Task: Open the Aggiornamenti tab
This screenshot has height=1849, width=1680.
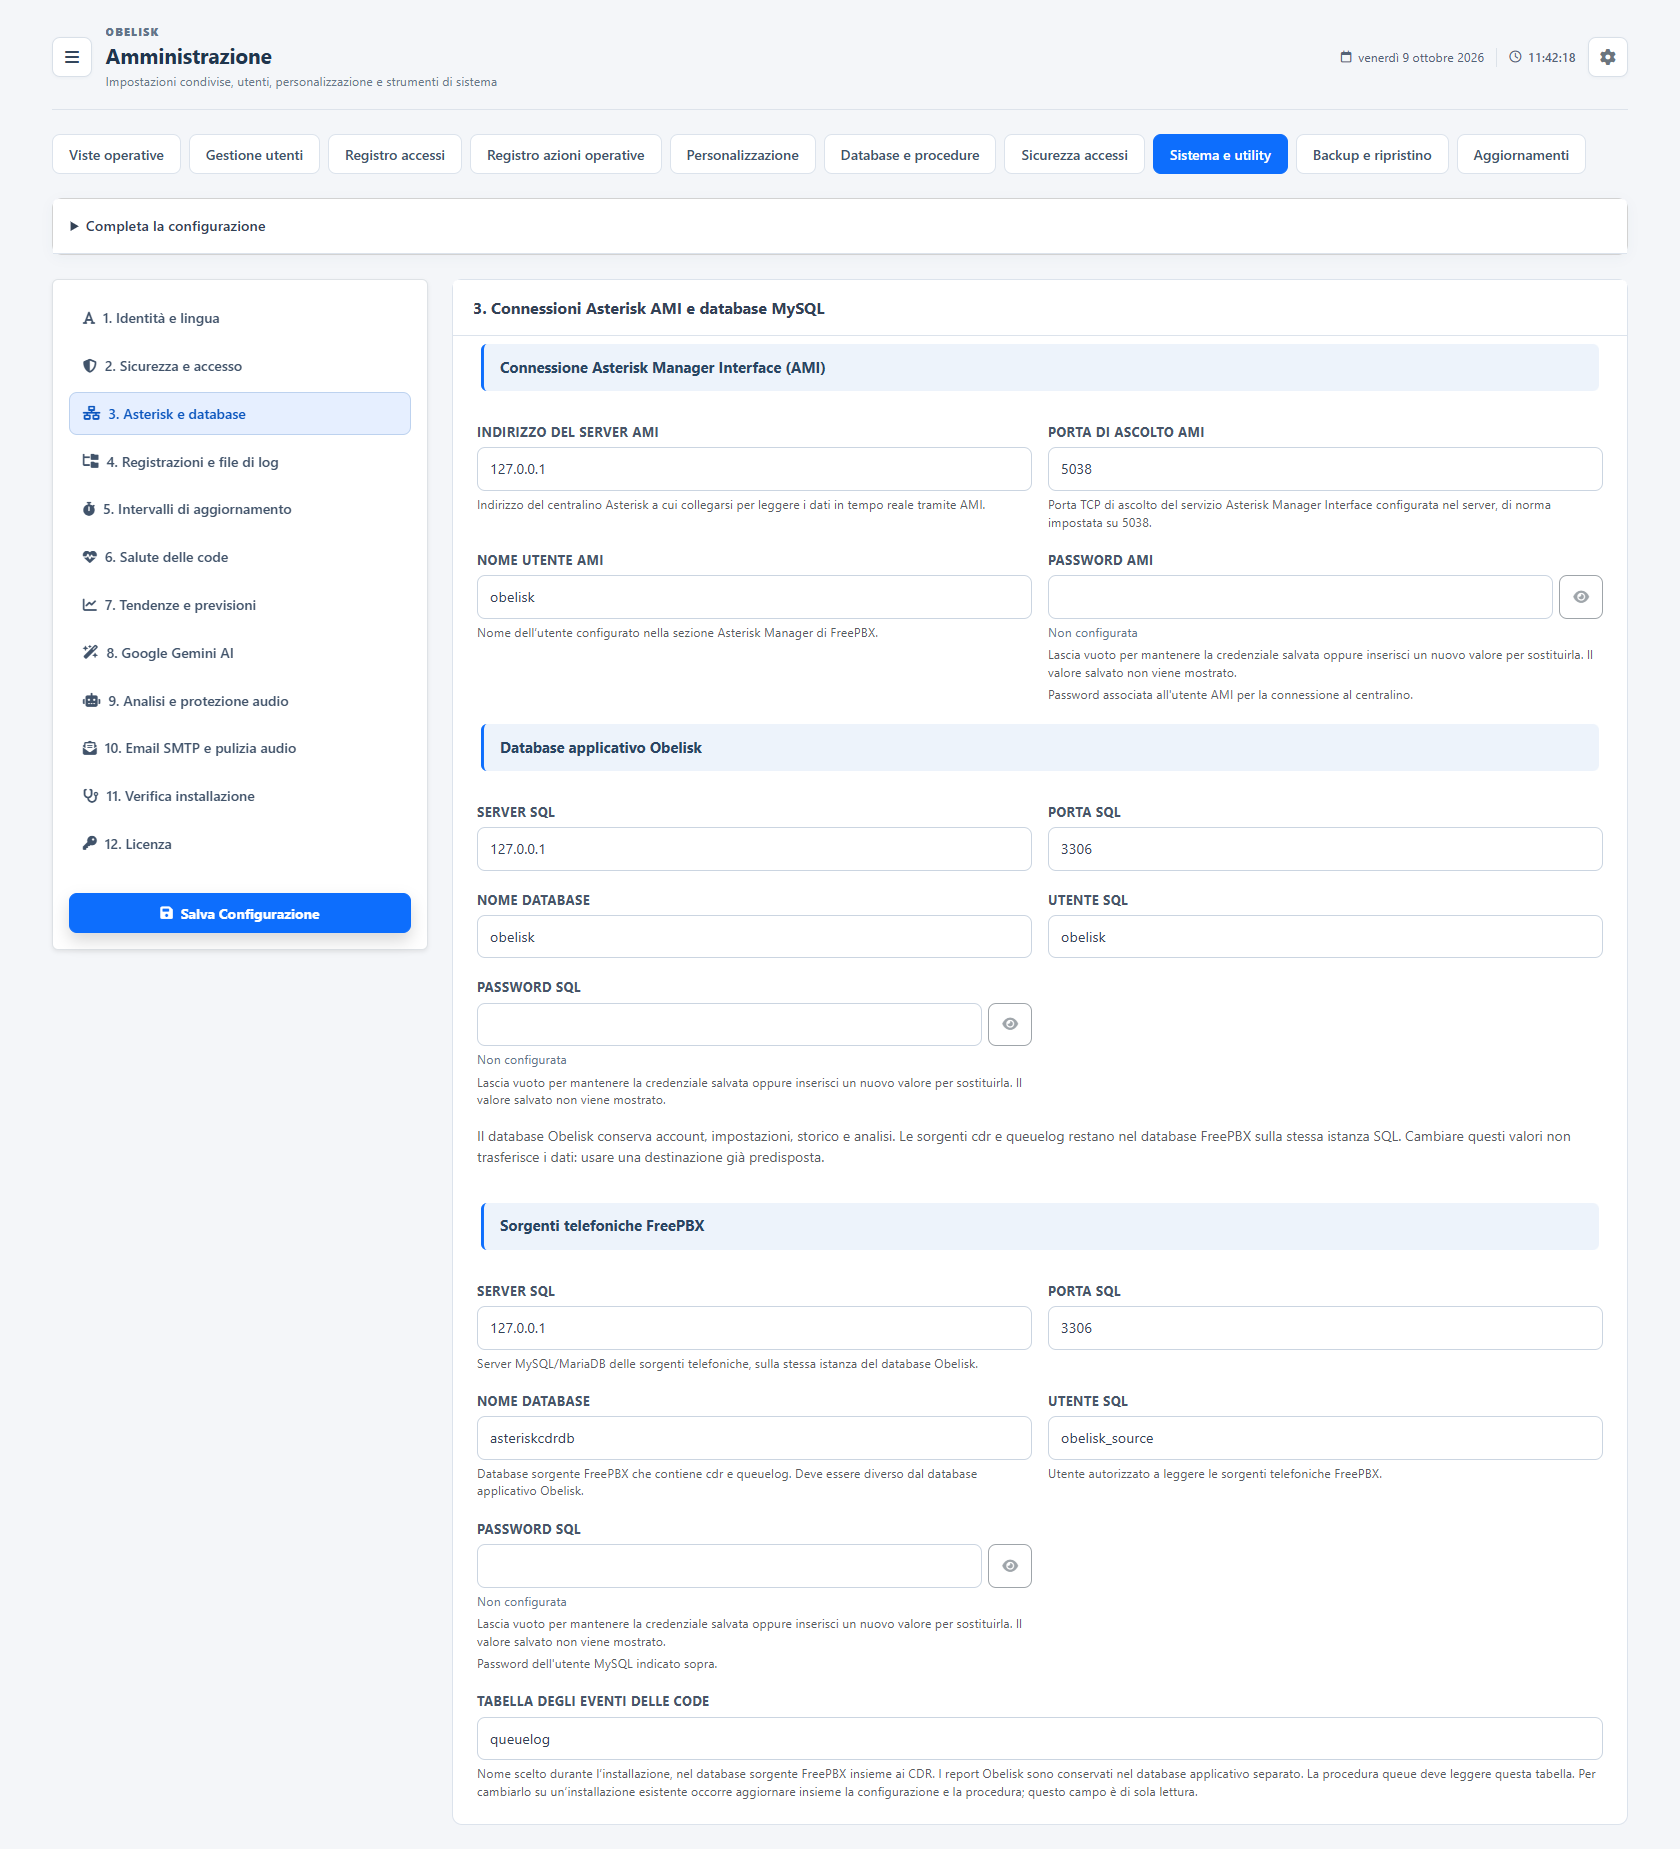Action: click(1521, 155)
